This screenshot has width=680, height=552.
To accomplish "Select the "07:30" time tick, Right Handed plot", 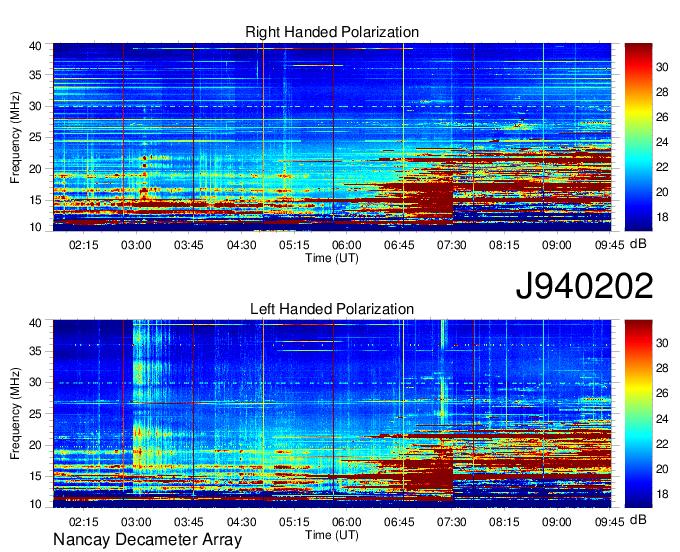I will tap(451, 245).
